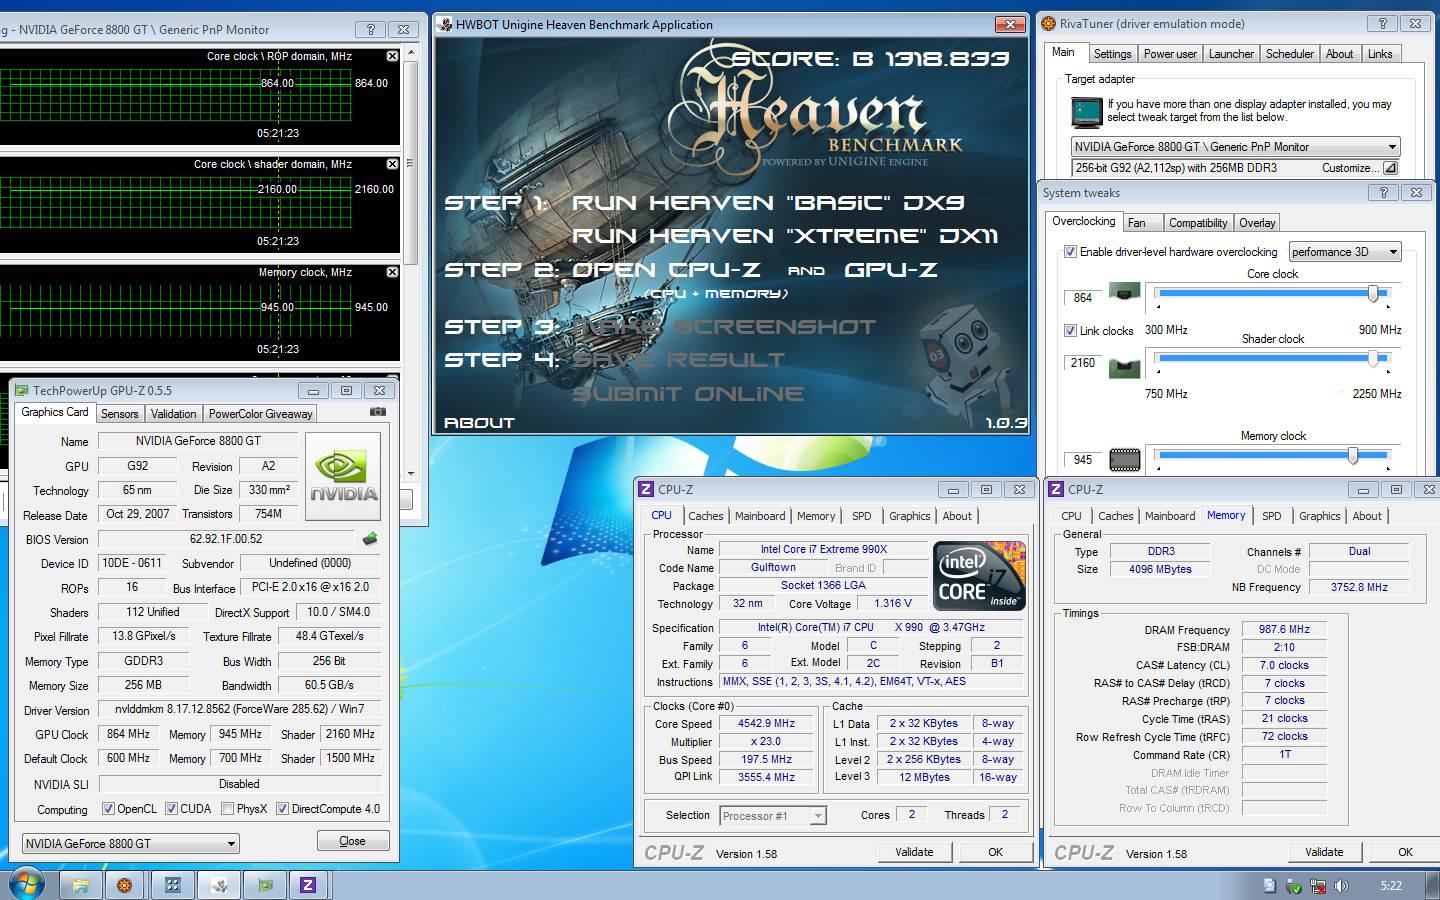Click the monitor icon under Target adapter
This screenshot has width=1440, height=900.
(x=1086, y=112)
